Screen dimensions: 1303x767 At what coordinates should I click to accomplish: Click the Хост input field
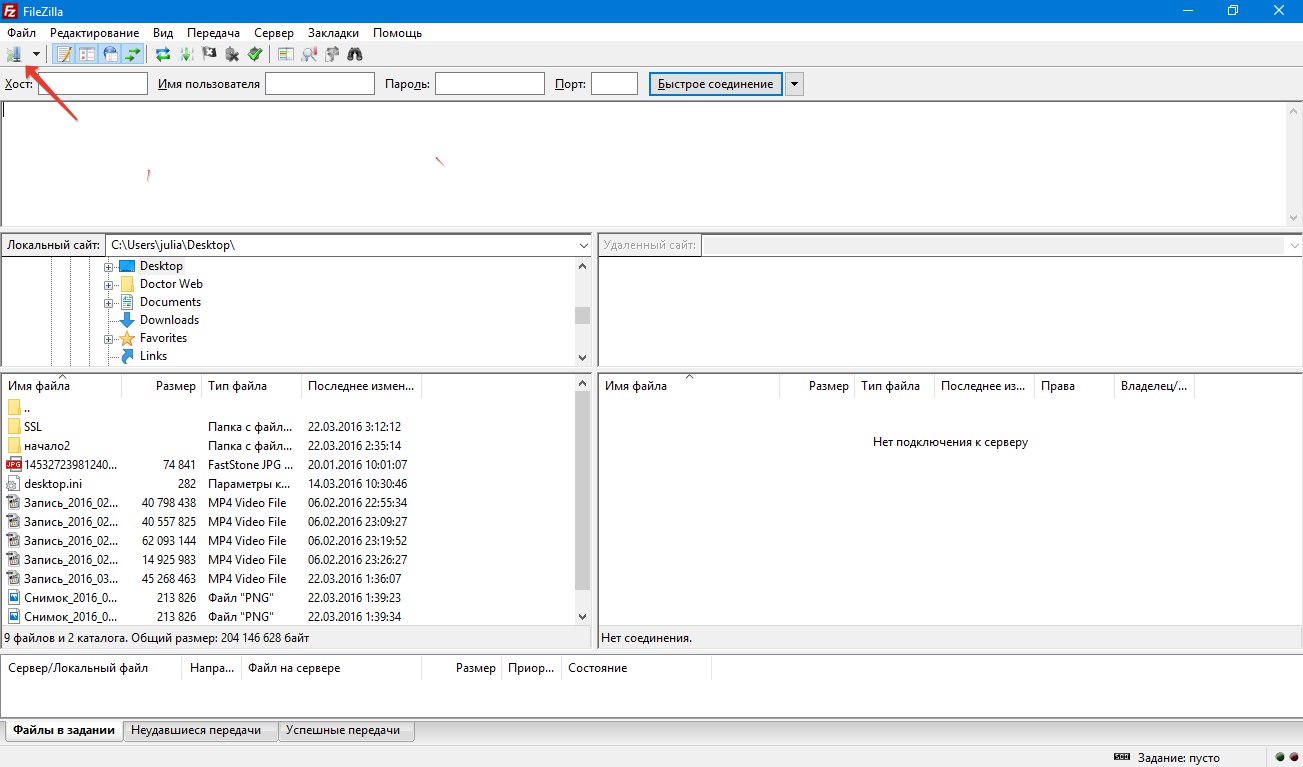click(x=92, y=84)
